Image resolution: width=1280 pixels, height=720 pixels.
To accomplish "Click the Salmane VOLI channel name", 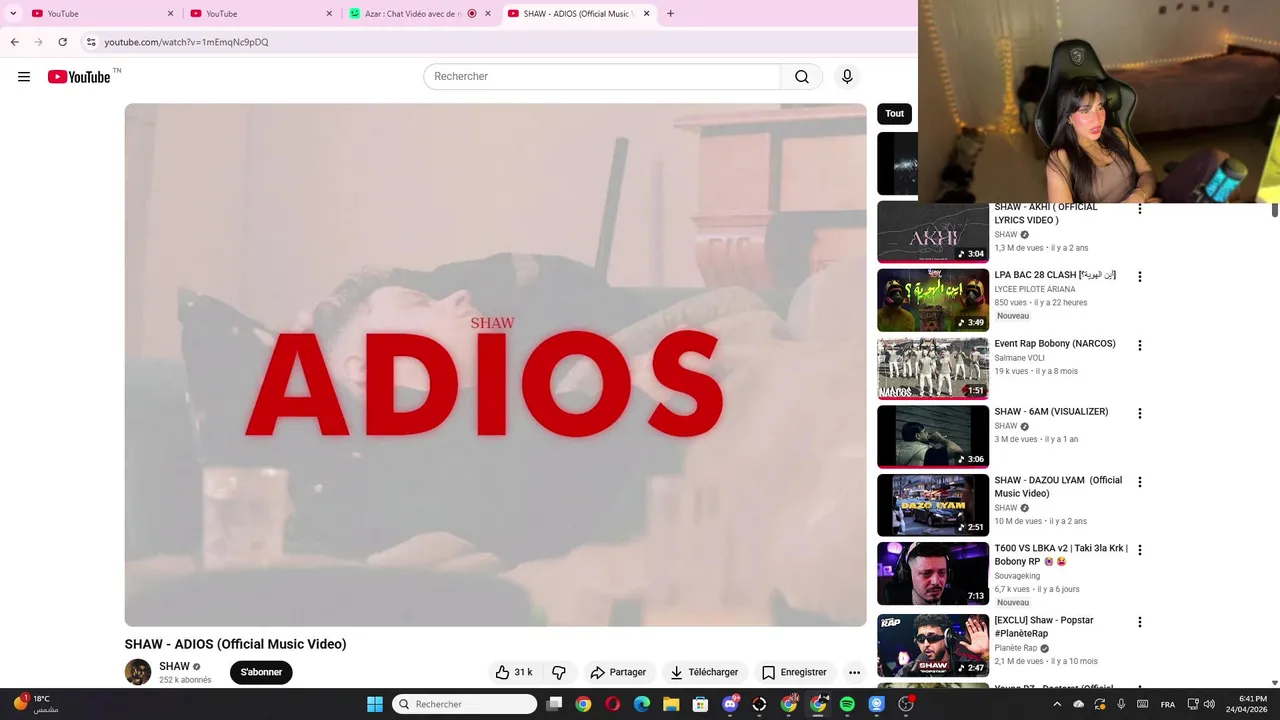I will coord(1019,358).
